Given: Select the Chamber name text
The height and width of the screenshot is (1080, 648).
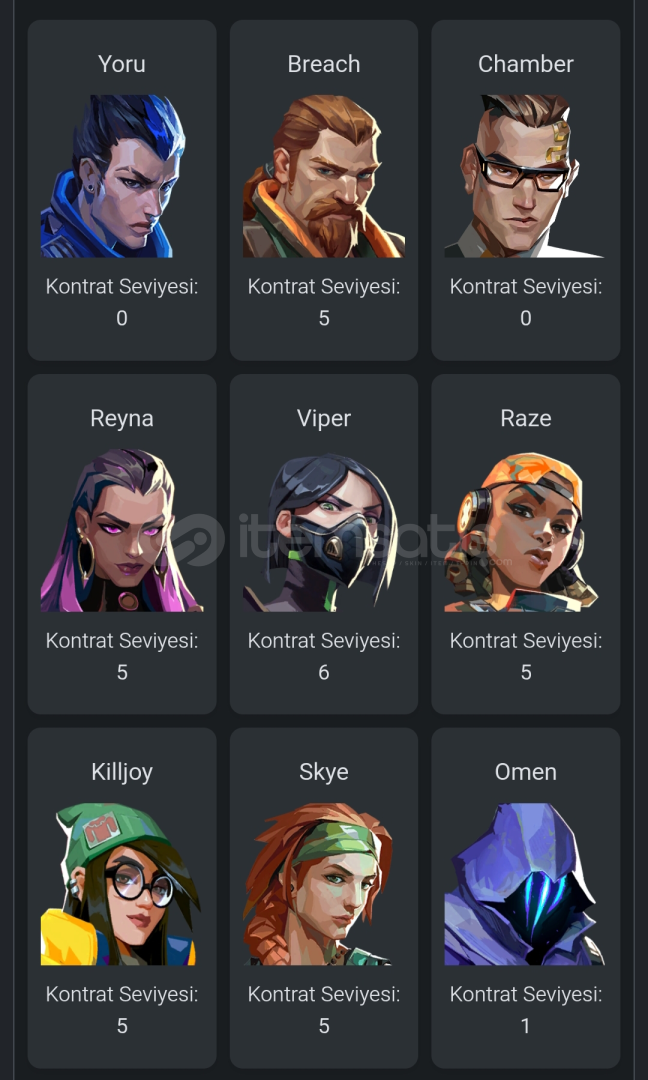Looking at the screenshot, I should point(525,64).
